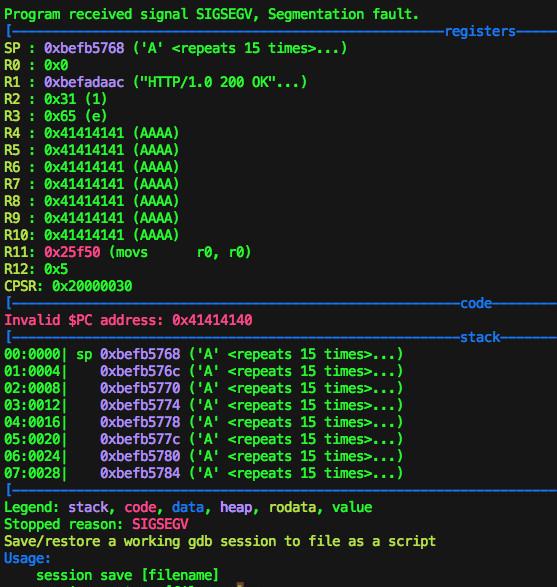This screenshot has width=557, height=587.
Task: Select the R8 register line
Action: 91,201
